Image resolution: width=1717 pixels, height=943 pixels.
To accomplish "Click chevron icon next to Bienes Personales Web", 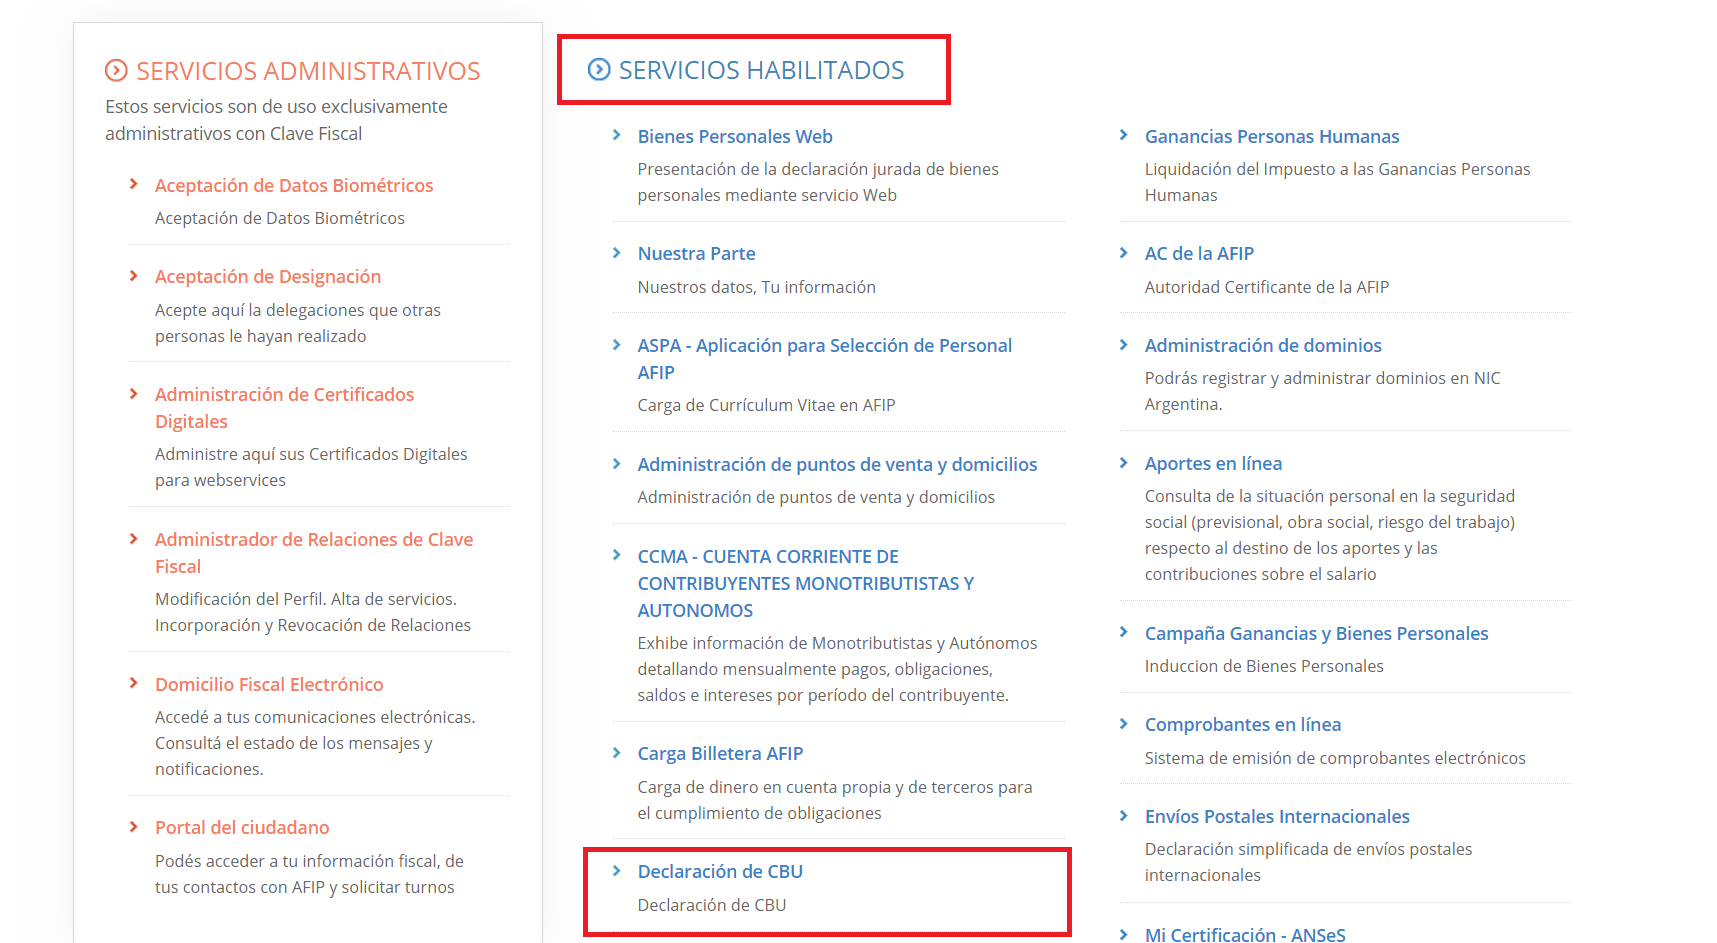I will [x=617, y=136].
